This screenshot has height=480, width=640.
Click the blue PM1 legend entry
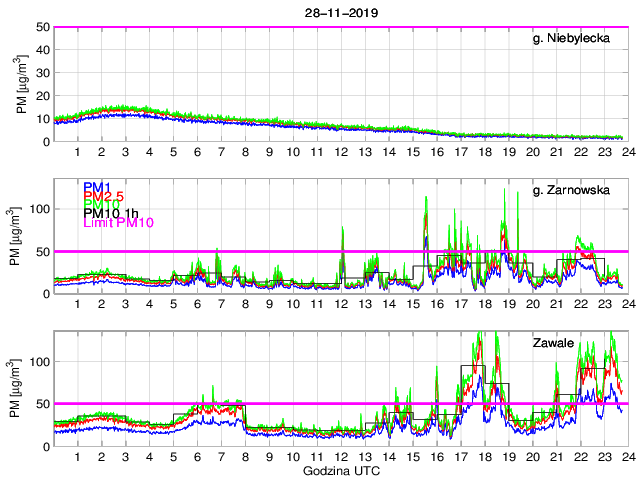(x=96, y=187)
